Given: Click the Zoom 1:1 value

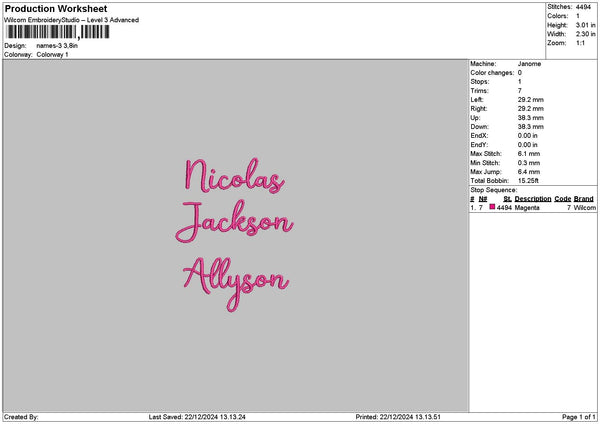Looking at the screenshot, I should point(580,43).
